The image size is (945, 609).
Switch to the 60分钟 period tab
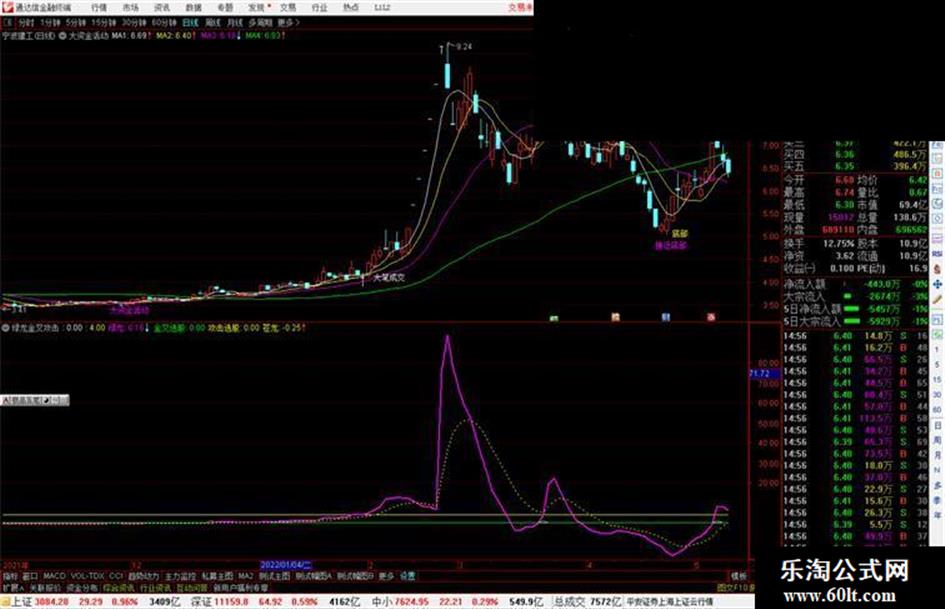pyautogui.click(x=163, y=22)
